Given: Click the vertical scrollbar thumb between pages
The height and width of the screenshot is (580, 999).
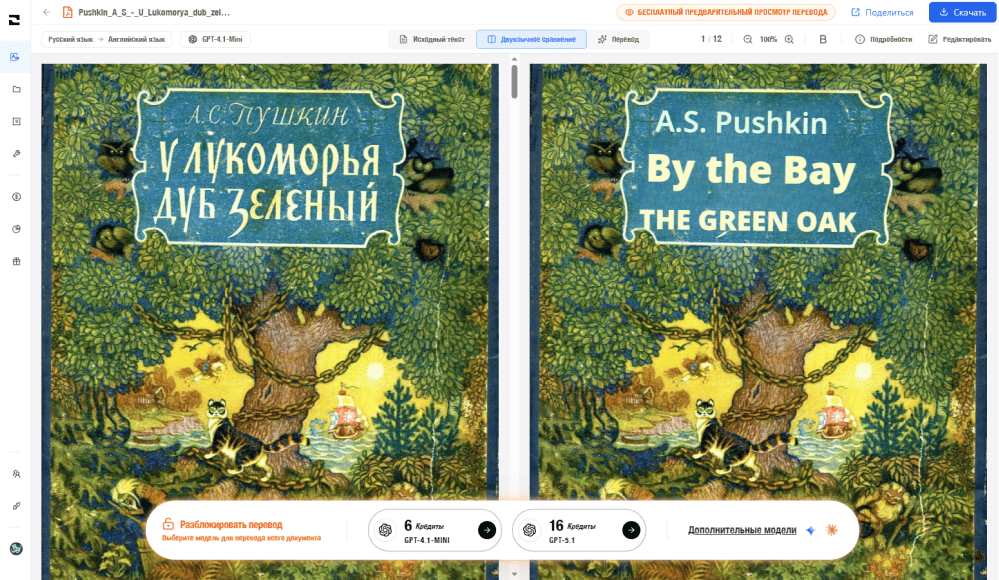Looking at the screenshot, I should pos(514,82).
